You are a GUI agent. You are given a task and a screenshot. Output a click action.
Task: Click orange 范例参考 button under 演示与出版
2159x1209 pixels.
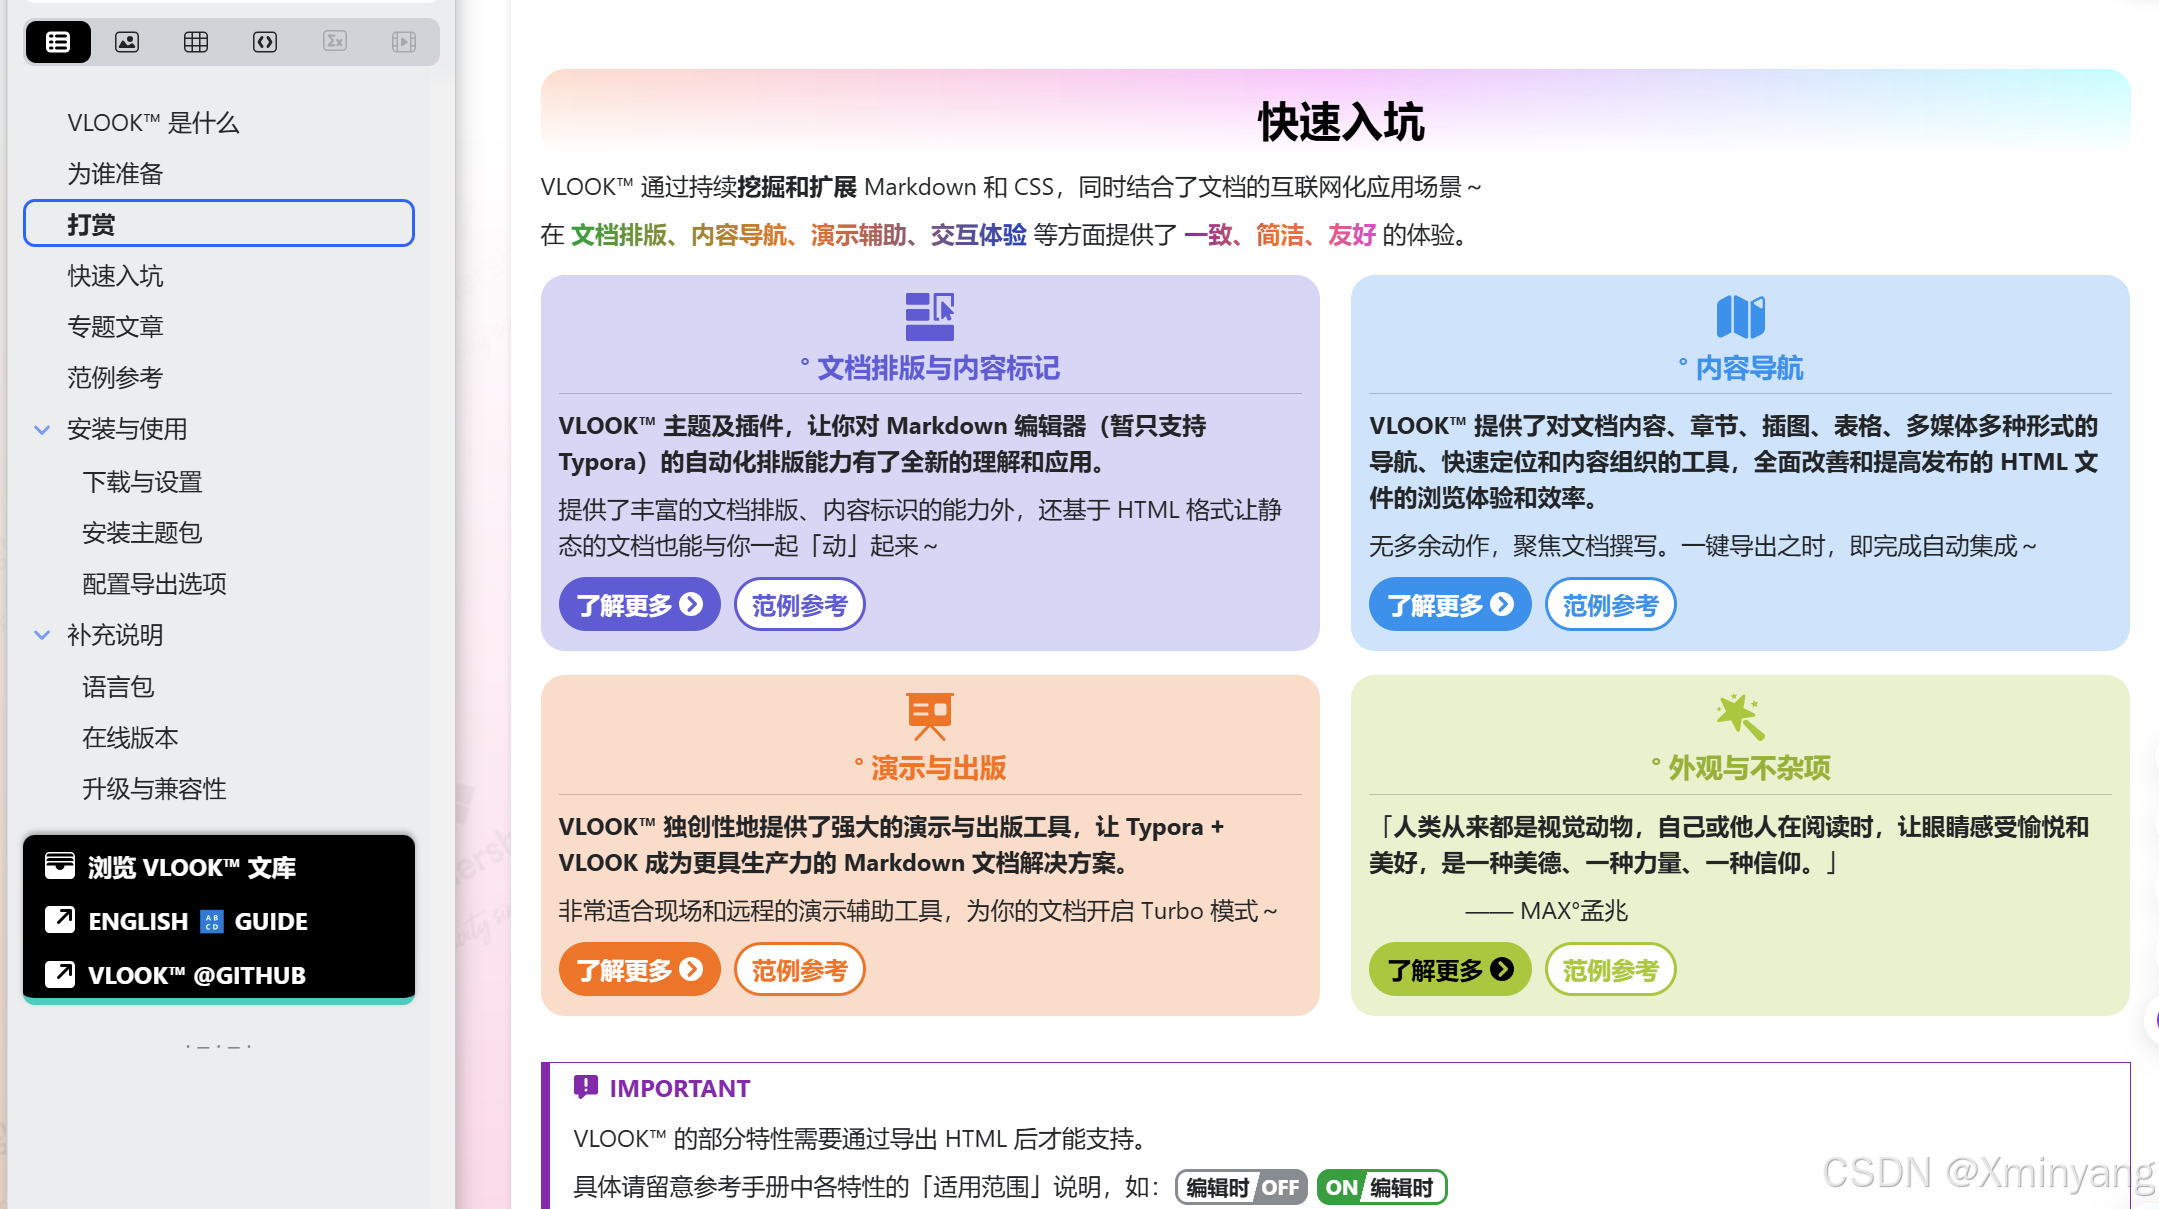click(799, 970)
